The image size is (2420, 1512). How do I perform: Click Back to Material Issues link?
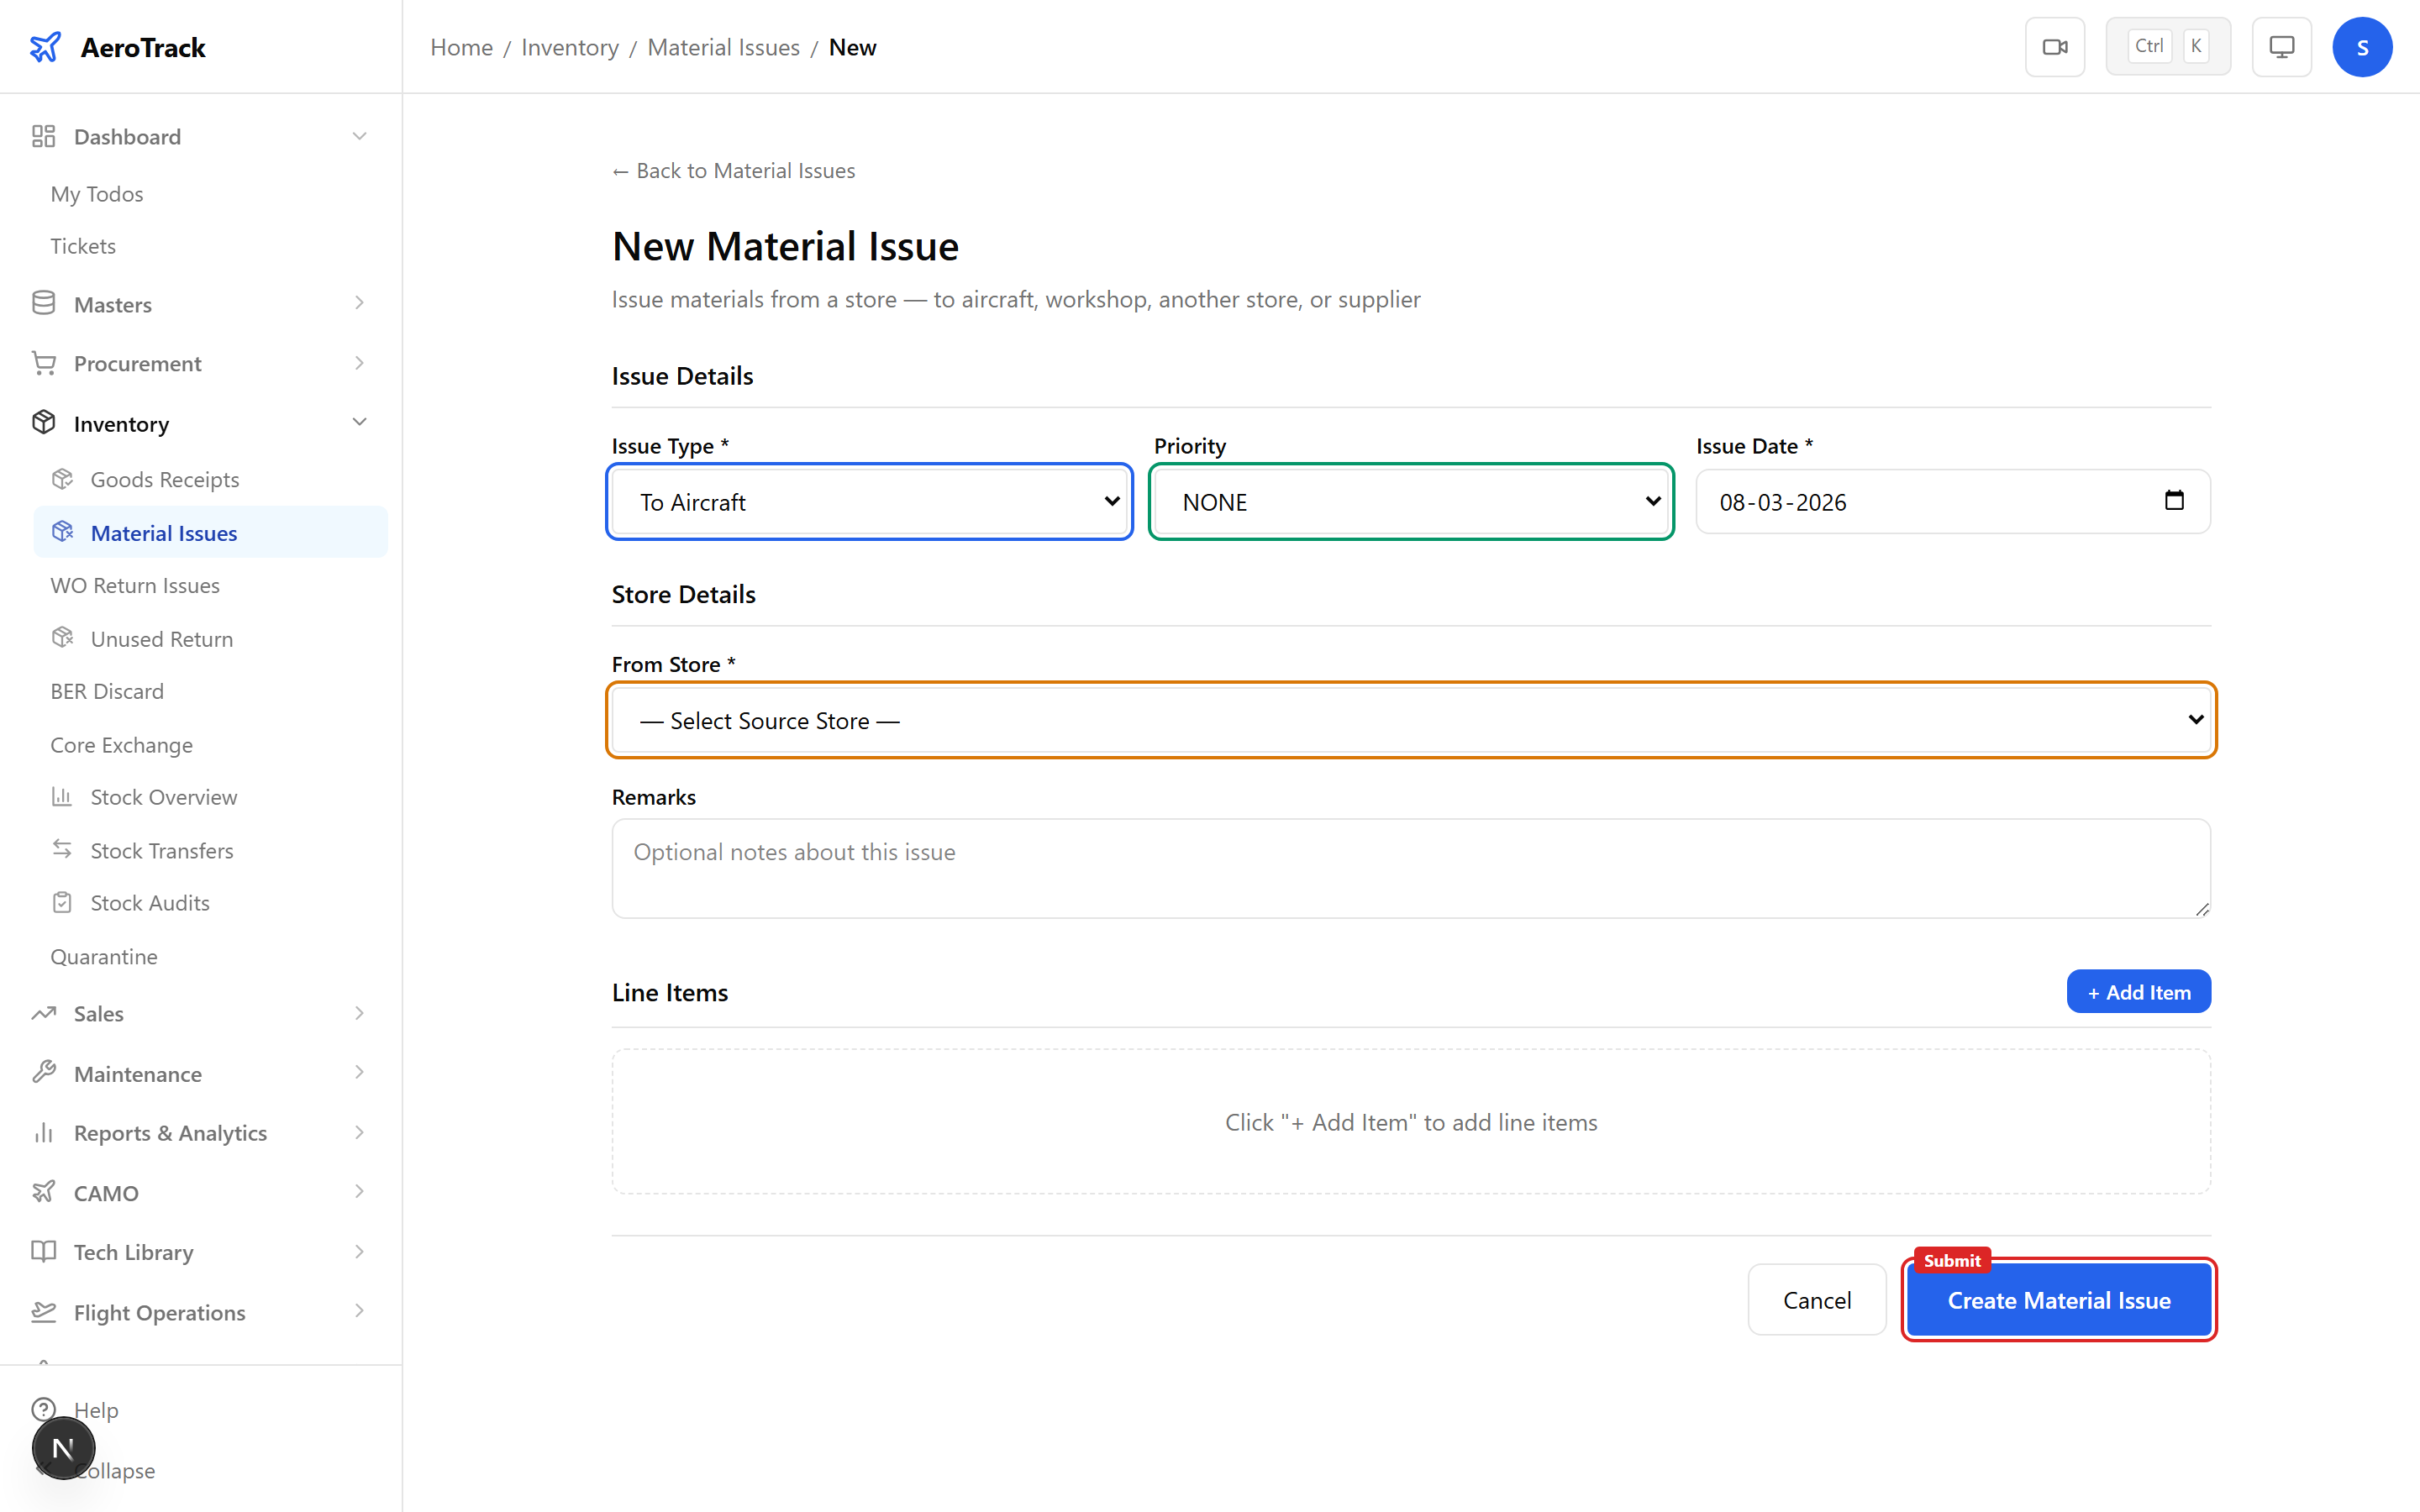[x=733, y=170]
